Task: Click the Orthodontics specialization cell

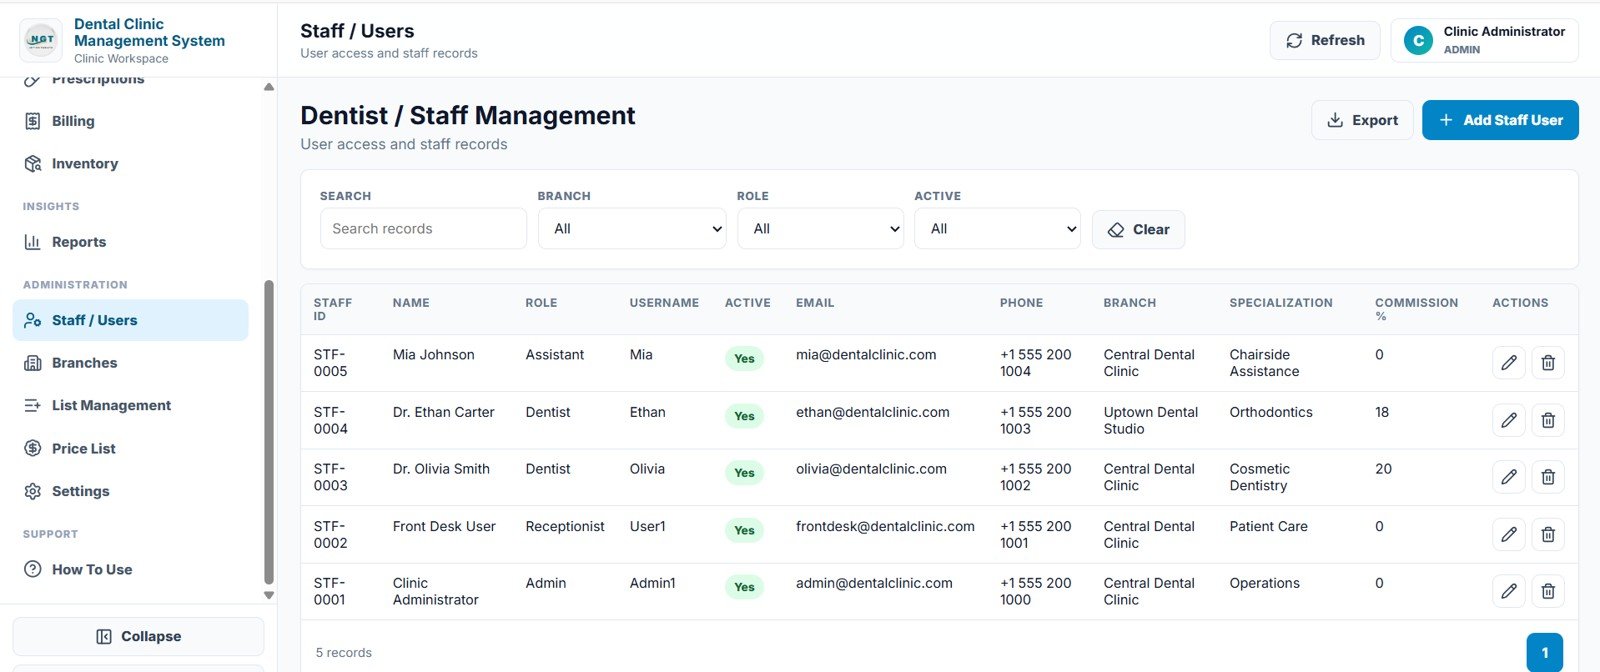Action: tap(1271, 412)
